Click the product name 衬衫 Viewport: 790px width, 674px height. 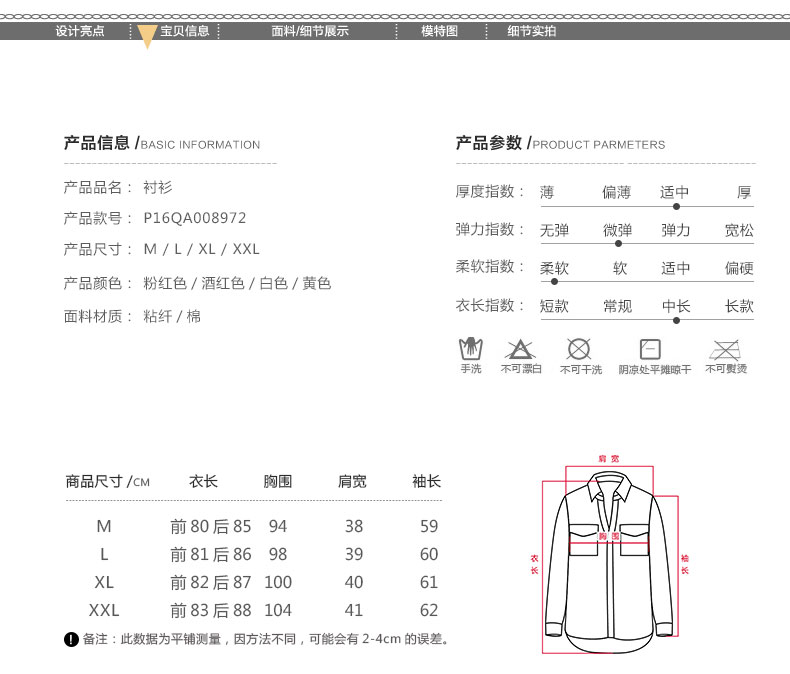pyautogui.click(x=158, y=187)
